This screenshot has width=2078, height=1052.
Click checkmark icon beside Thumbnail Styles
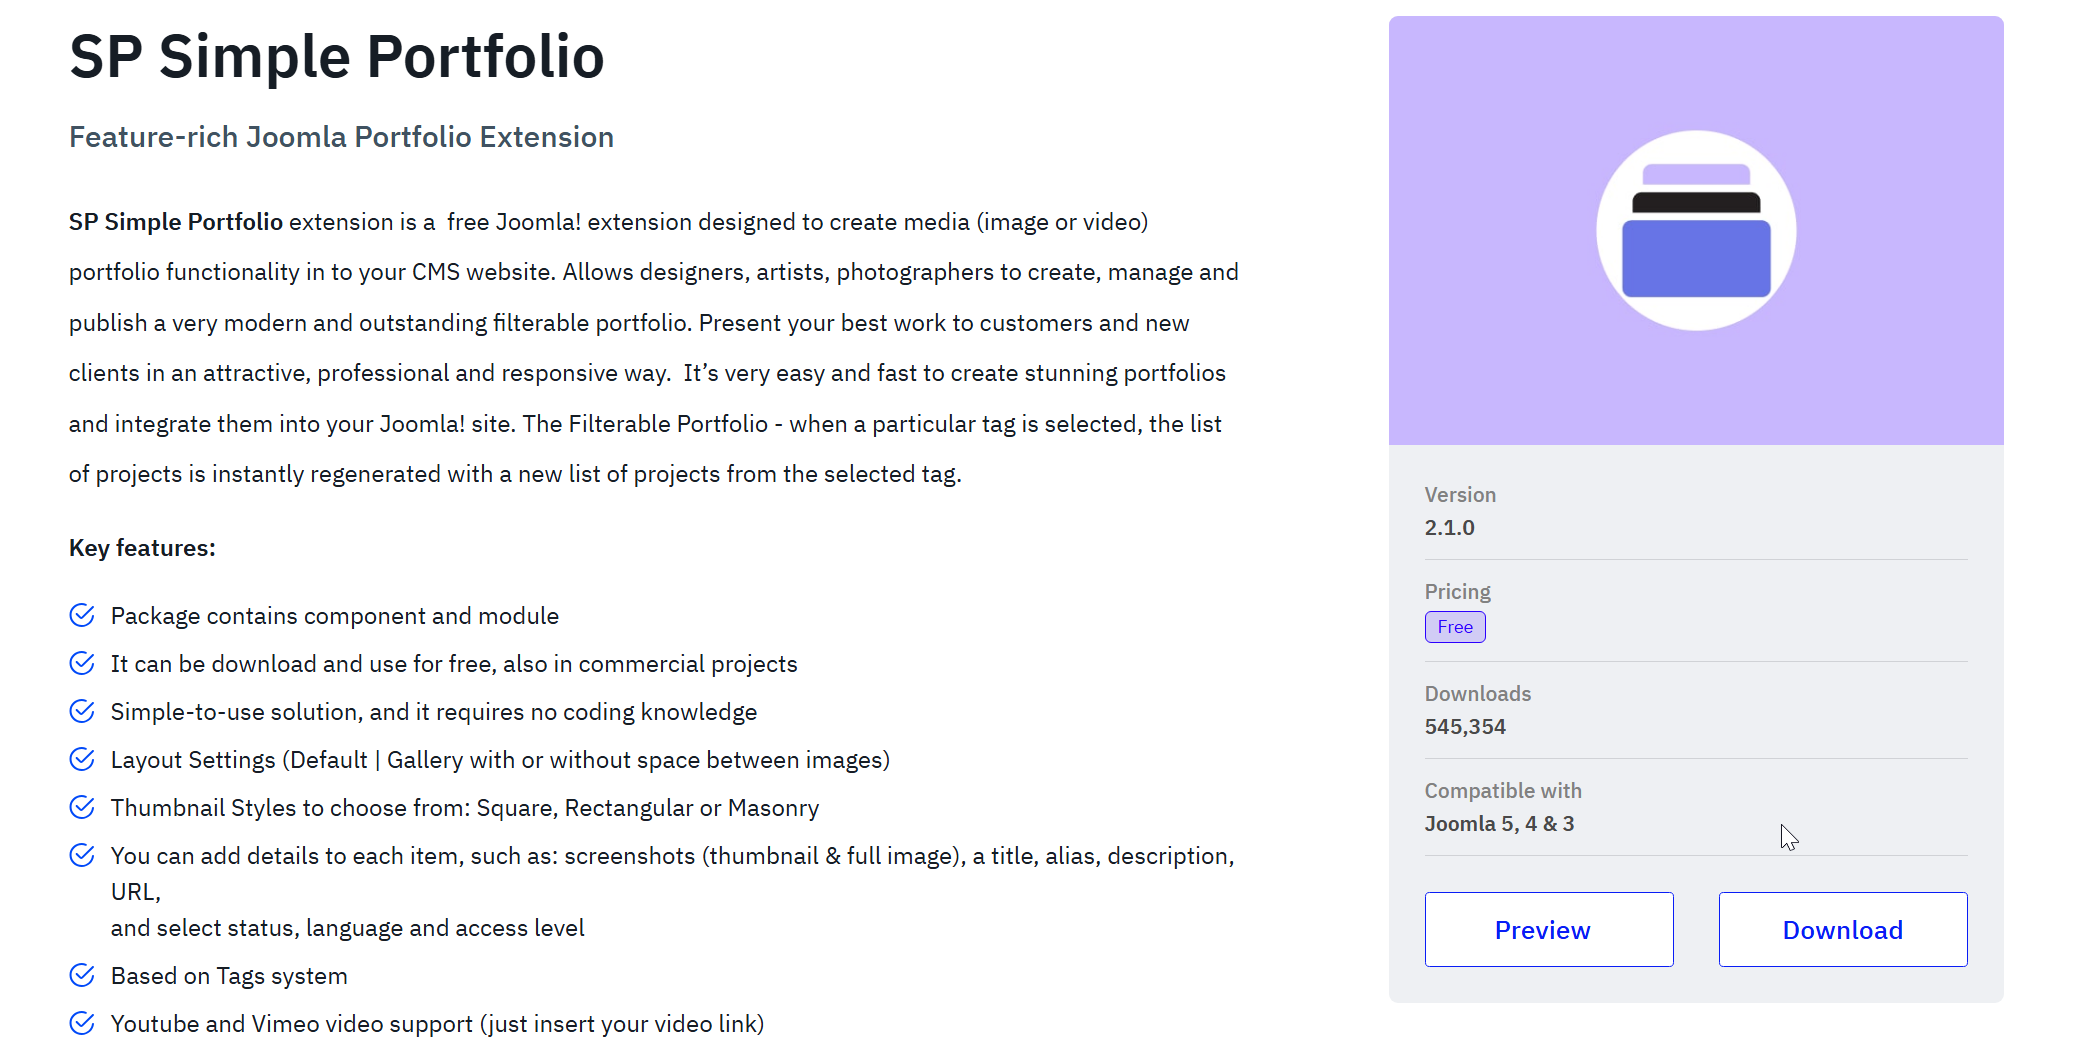click(82, 807)
